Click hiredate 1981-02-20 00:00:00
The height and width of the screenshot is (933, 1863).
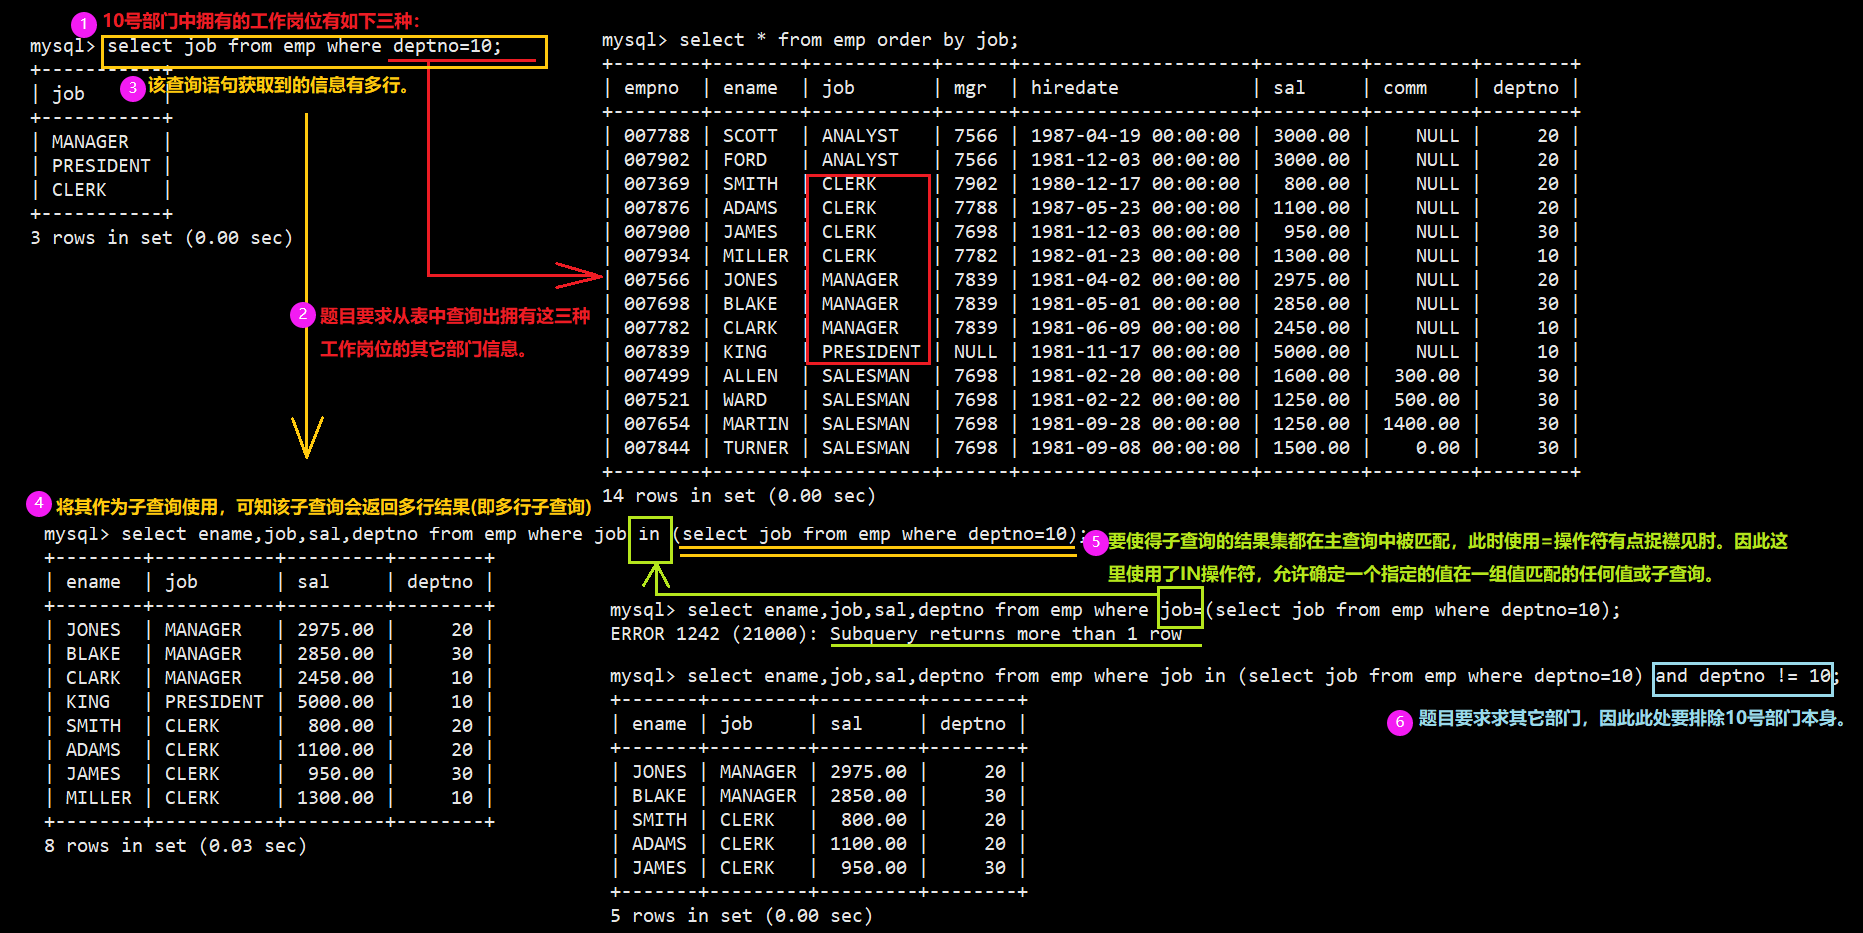click(x=1135, y=376)
